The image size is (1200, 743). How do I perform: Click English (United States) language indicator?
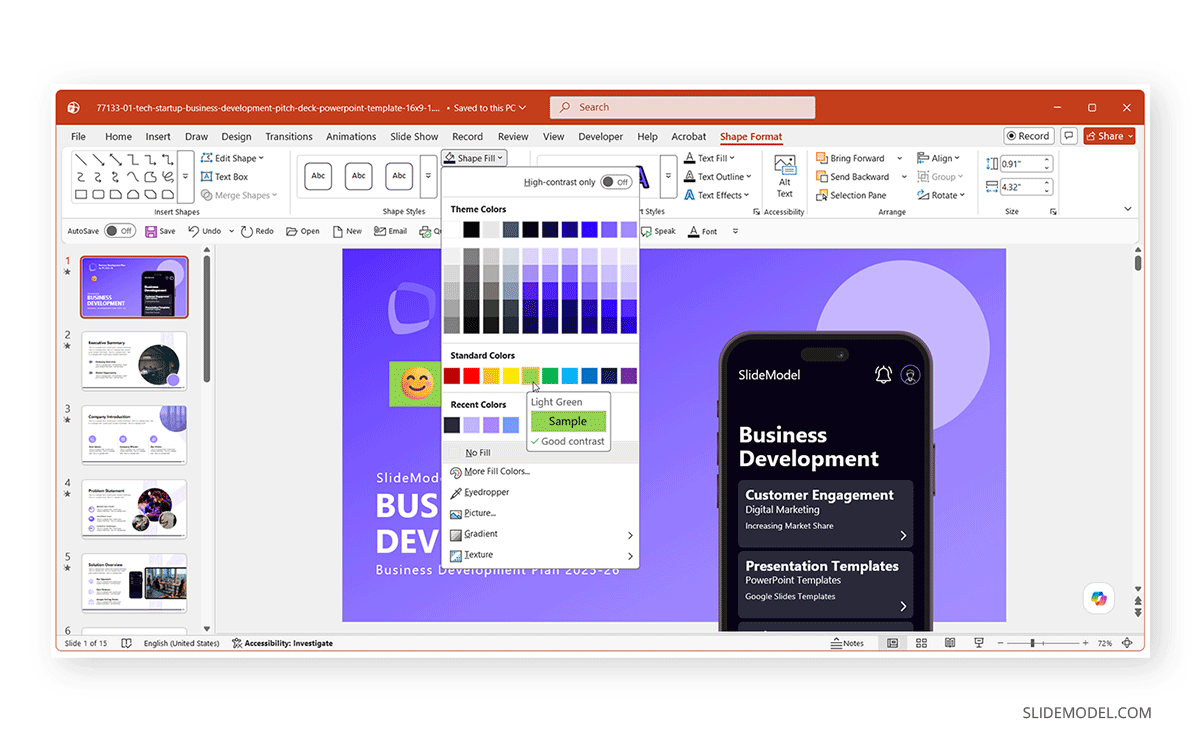[x=181, y=643]
